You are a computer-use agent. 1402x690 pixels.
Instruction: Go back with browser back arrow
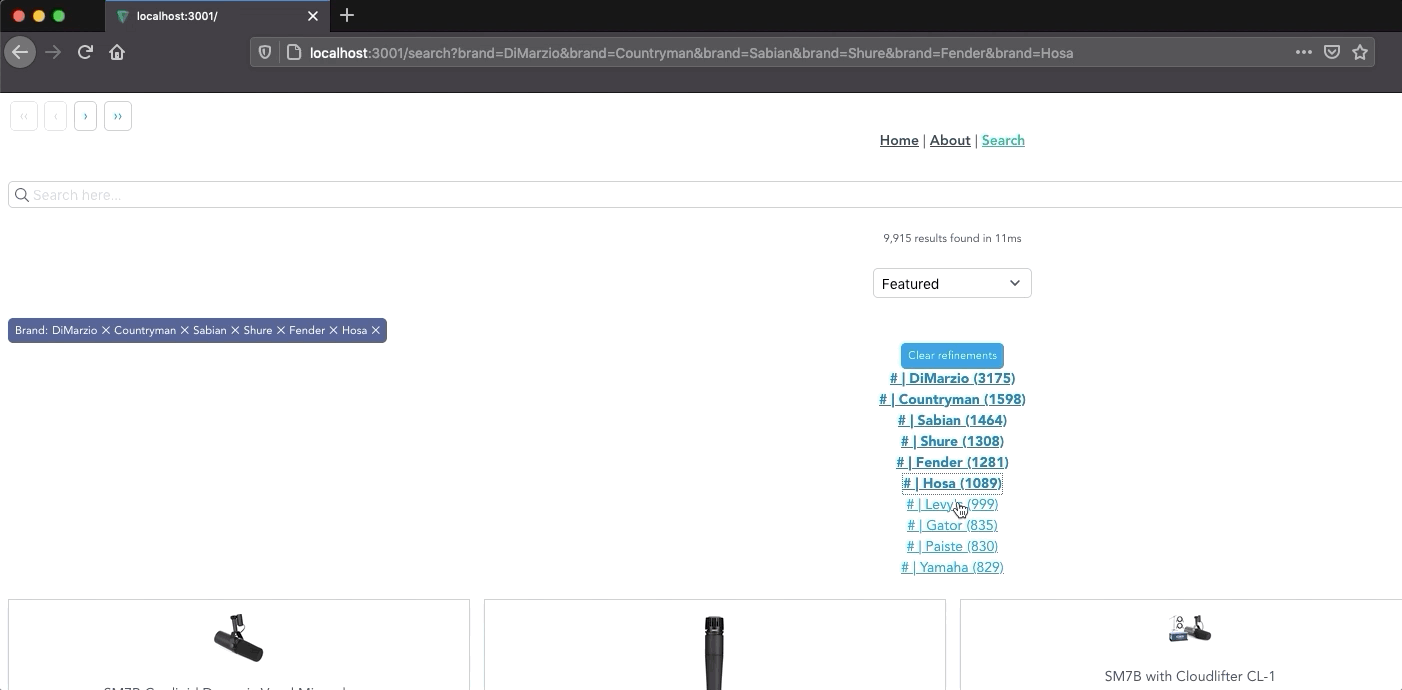tap(20, 52)
